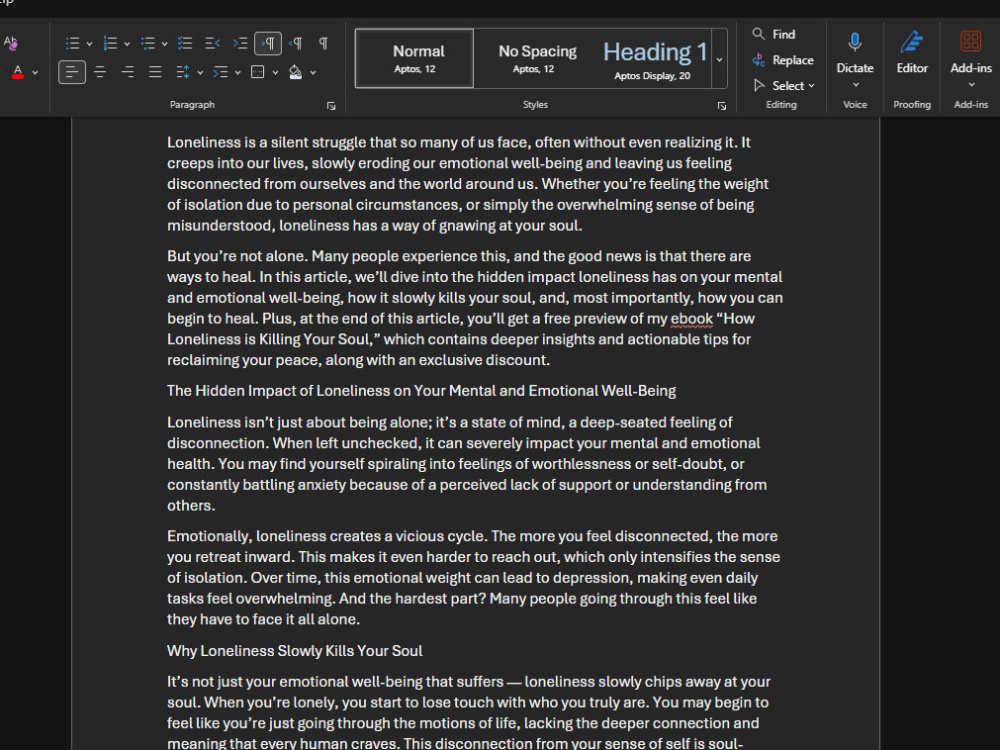Expand the Styles gallery
Screen dimensions: 1000x750
(719, 59)
